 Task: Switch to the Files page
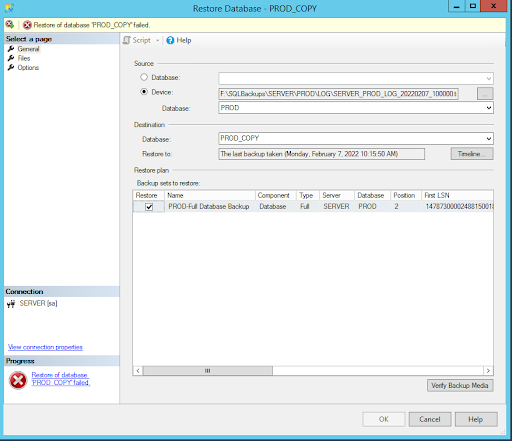pos(24,58)
